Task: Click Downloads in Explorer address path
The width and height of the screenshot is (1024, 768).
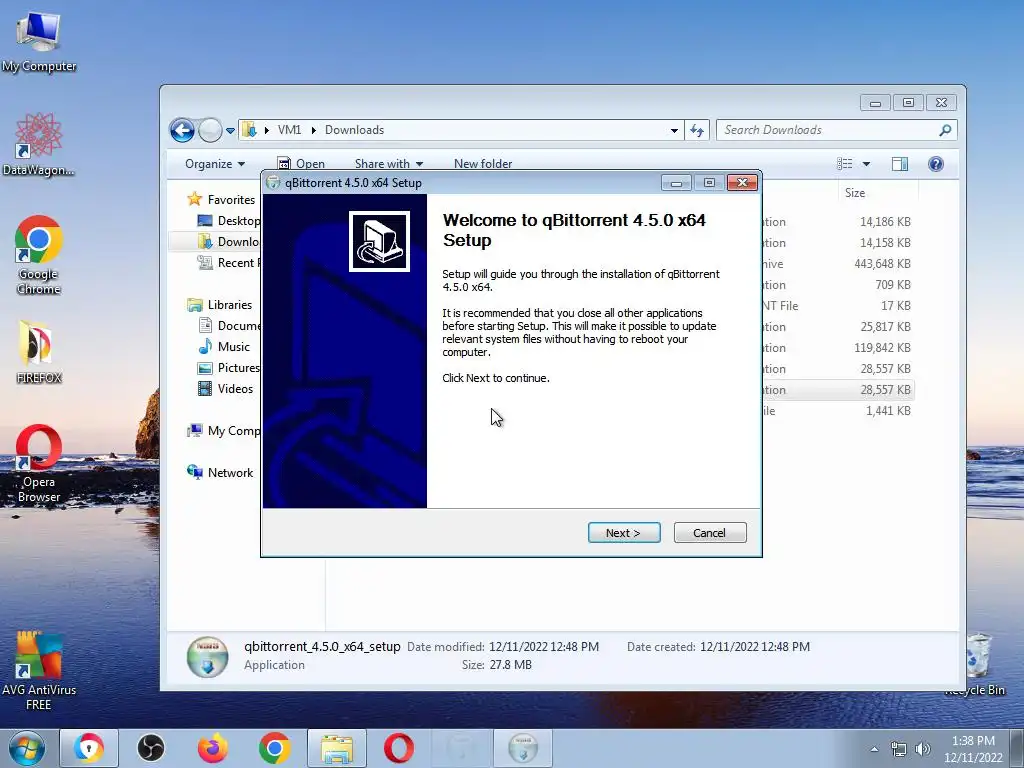Action: coord(355,130)
